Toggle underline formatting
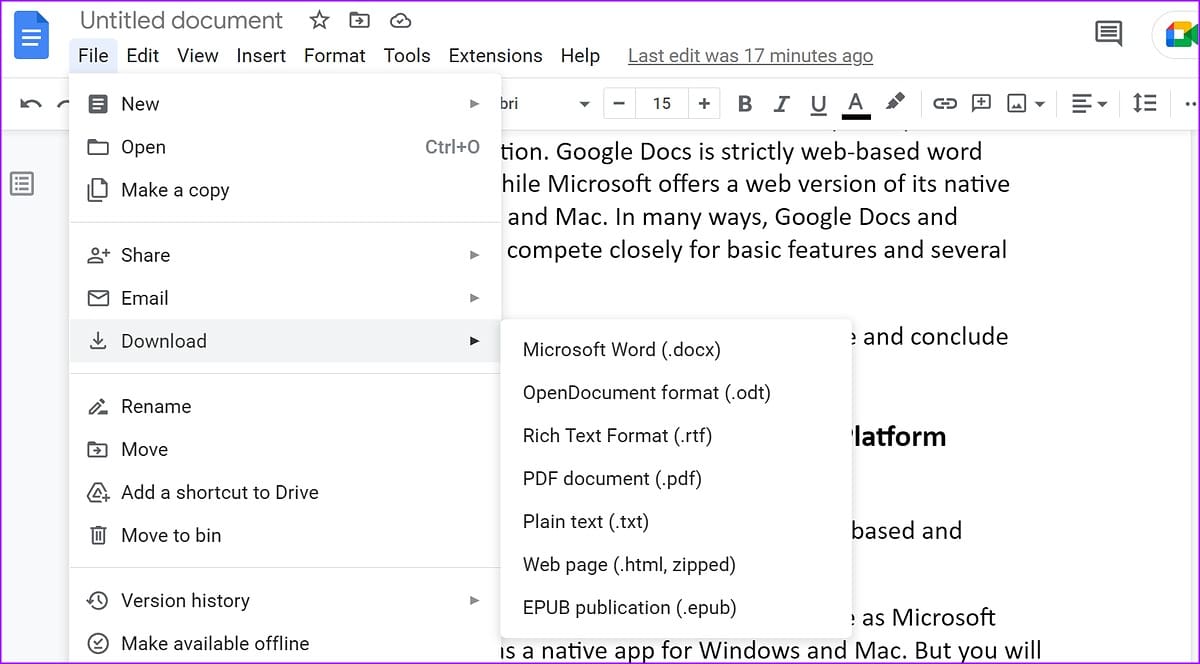The image size is (1200, 664). (819, 103)
